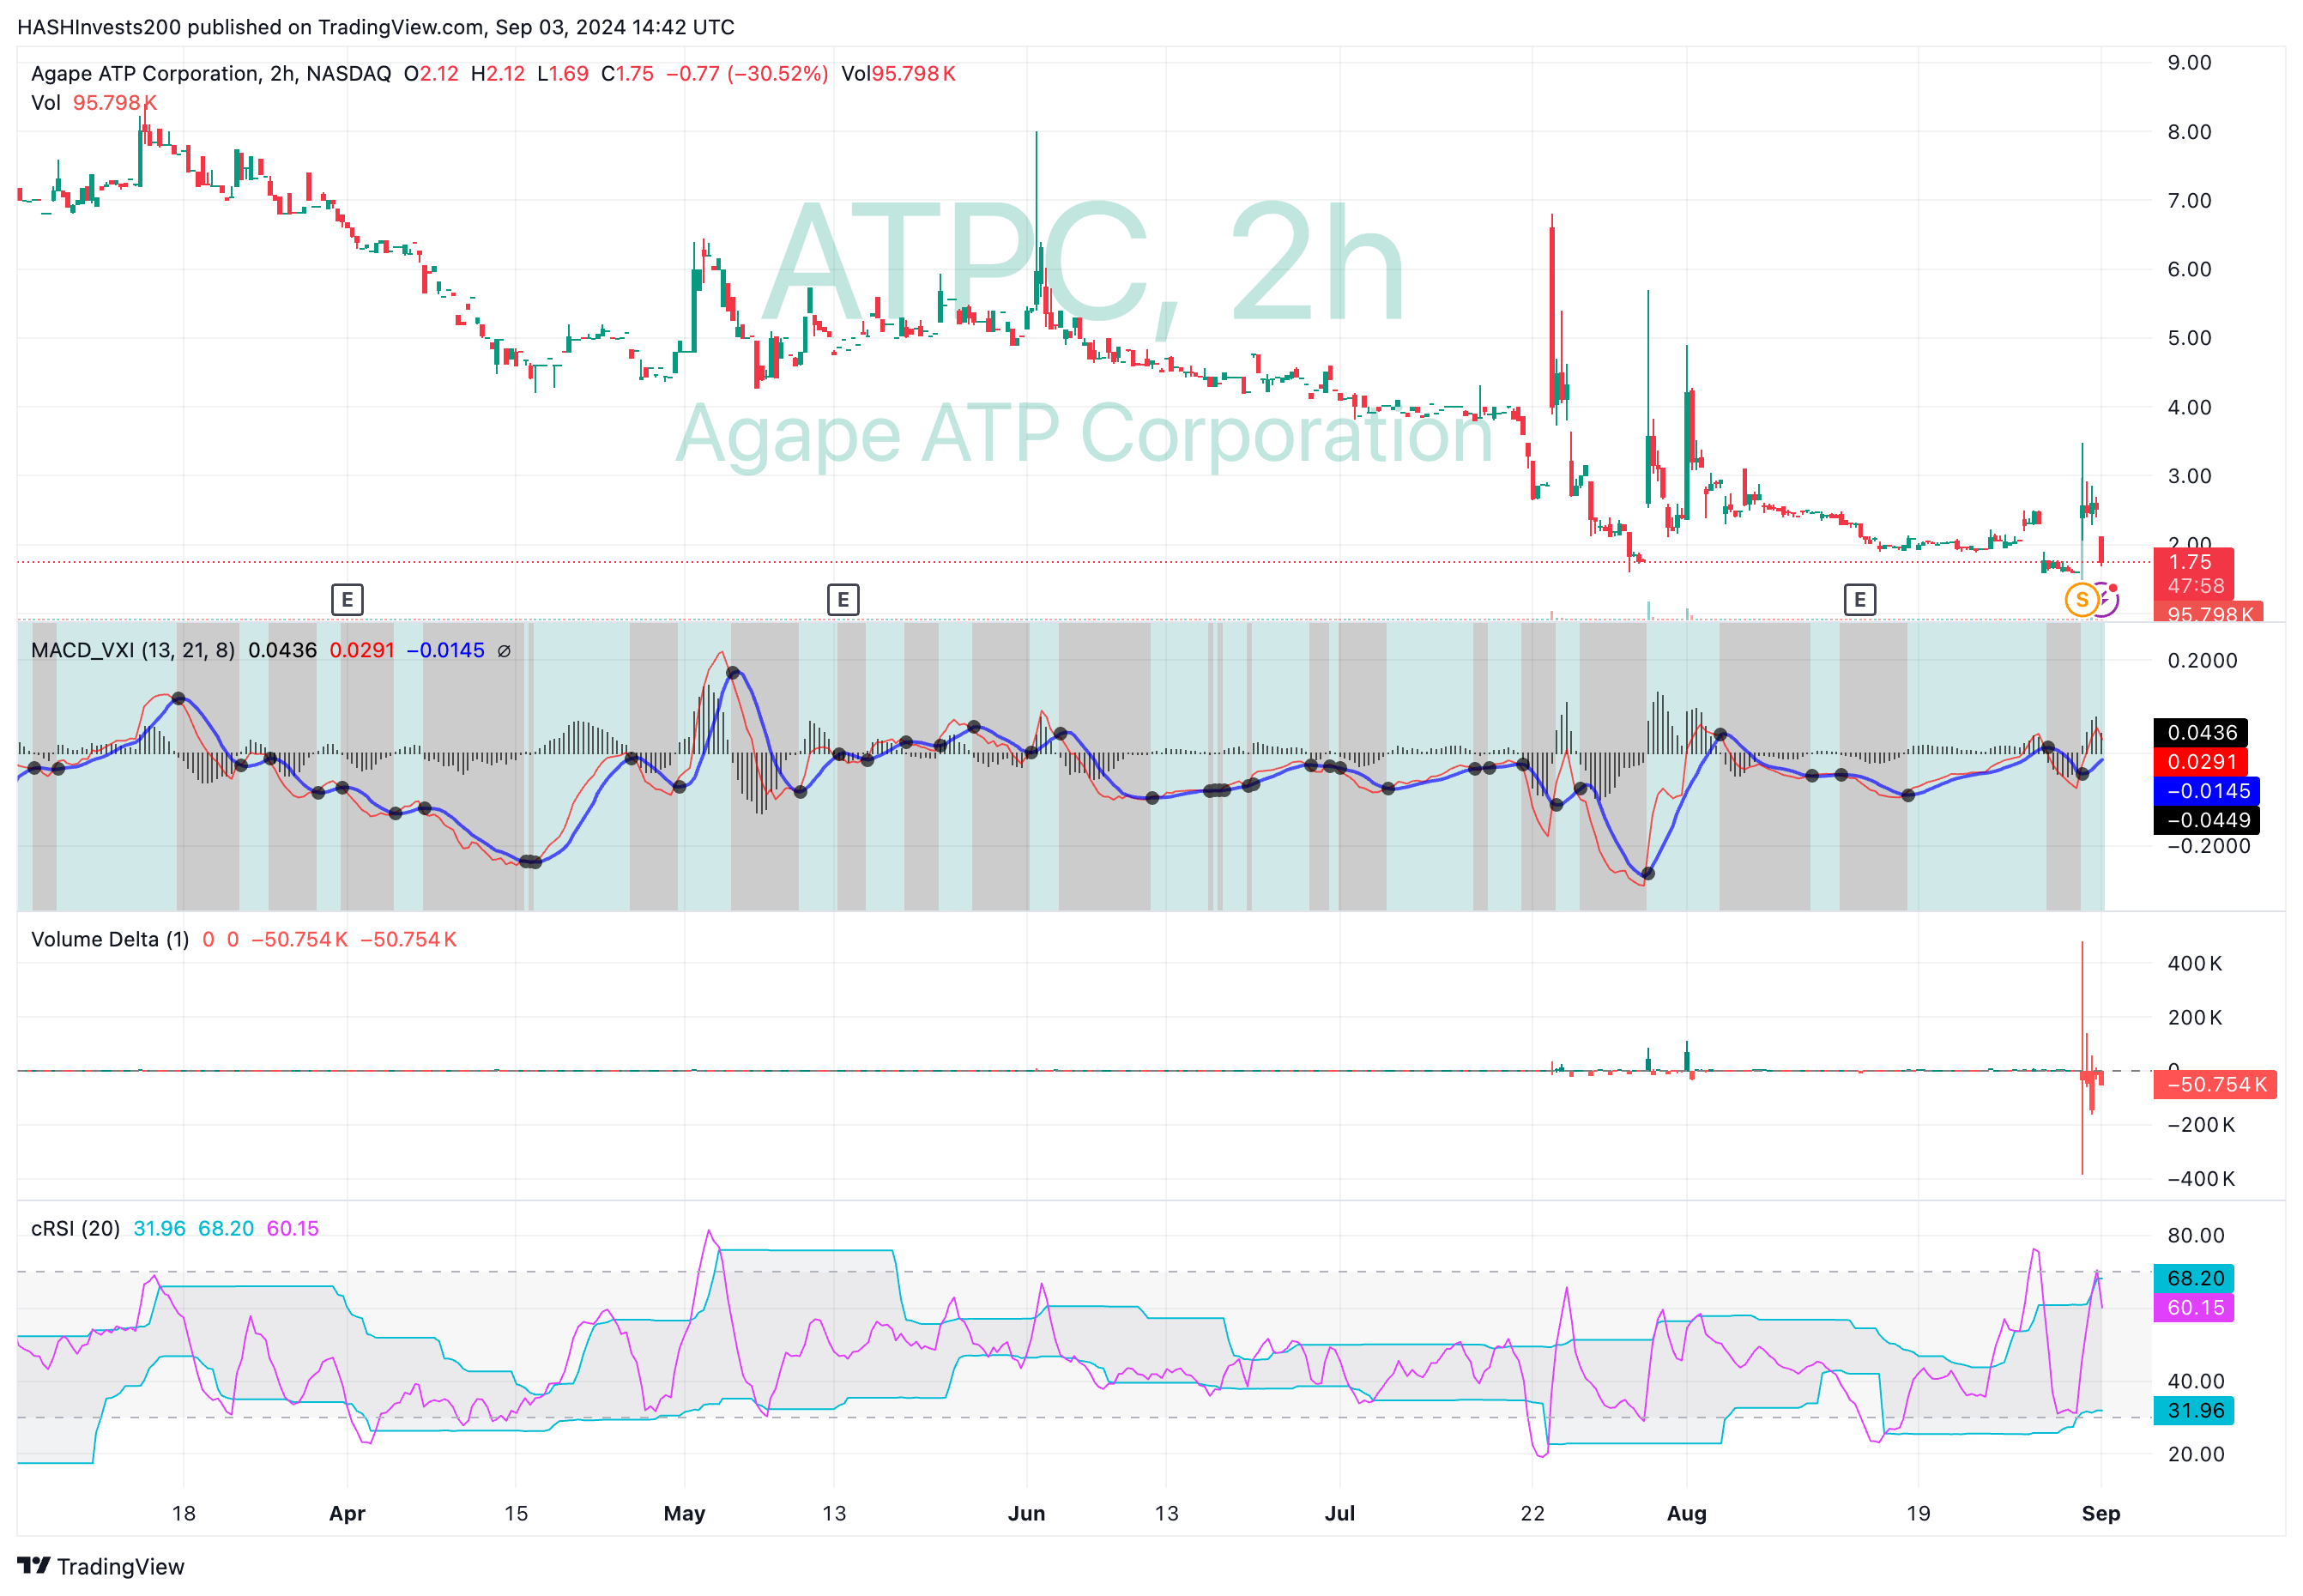
Task: Click the black −0.0449 label on the MACD scale
Action: (x=2207, y=820)
